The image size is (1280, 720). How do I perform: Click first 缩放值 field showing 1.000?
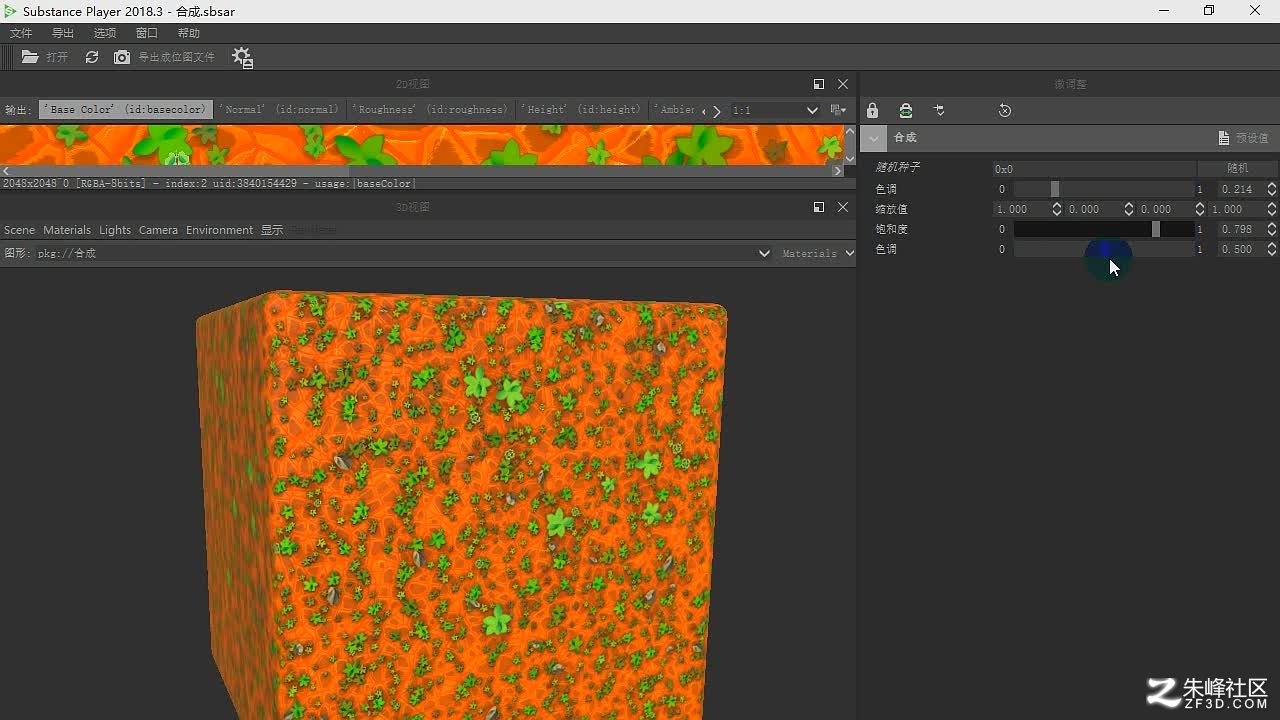(1021, 209)
